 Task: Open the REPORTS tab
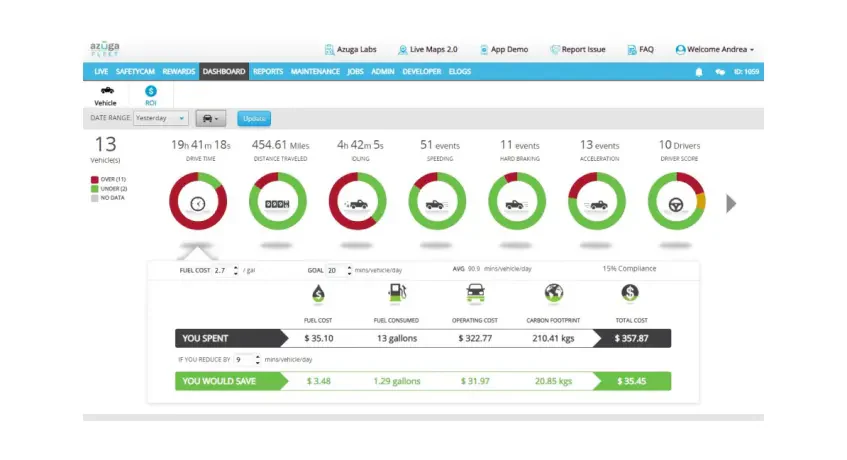(268, 71)
